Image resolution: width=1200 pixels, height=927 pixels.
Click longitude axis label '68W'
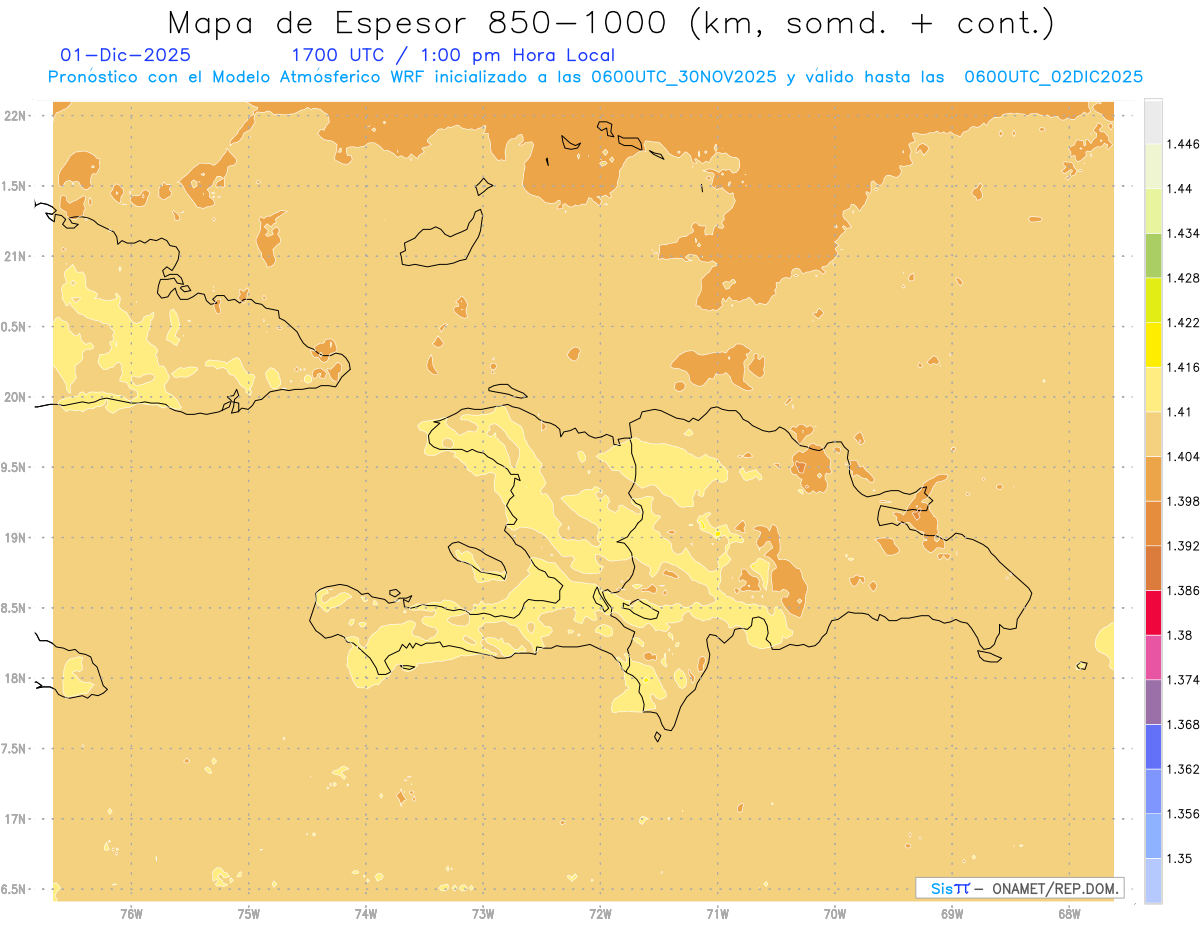pos(1069,913)
